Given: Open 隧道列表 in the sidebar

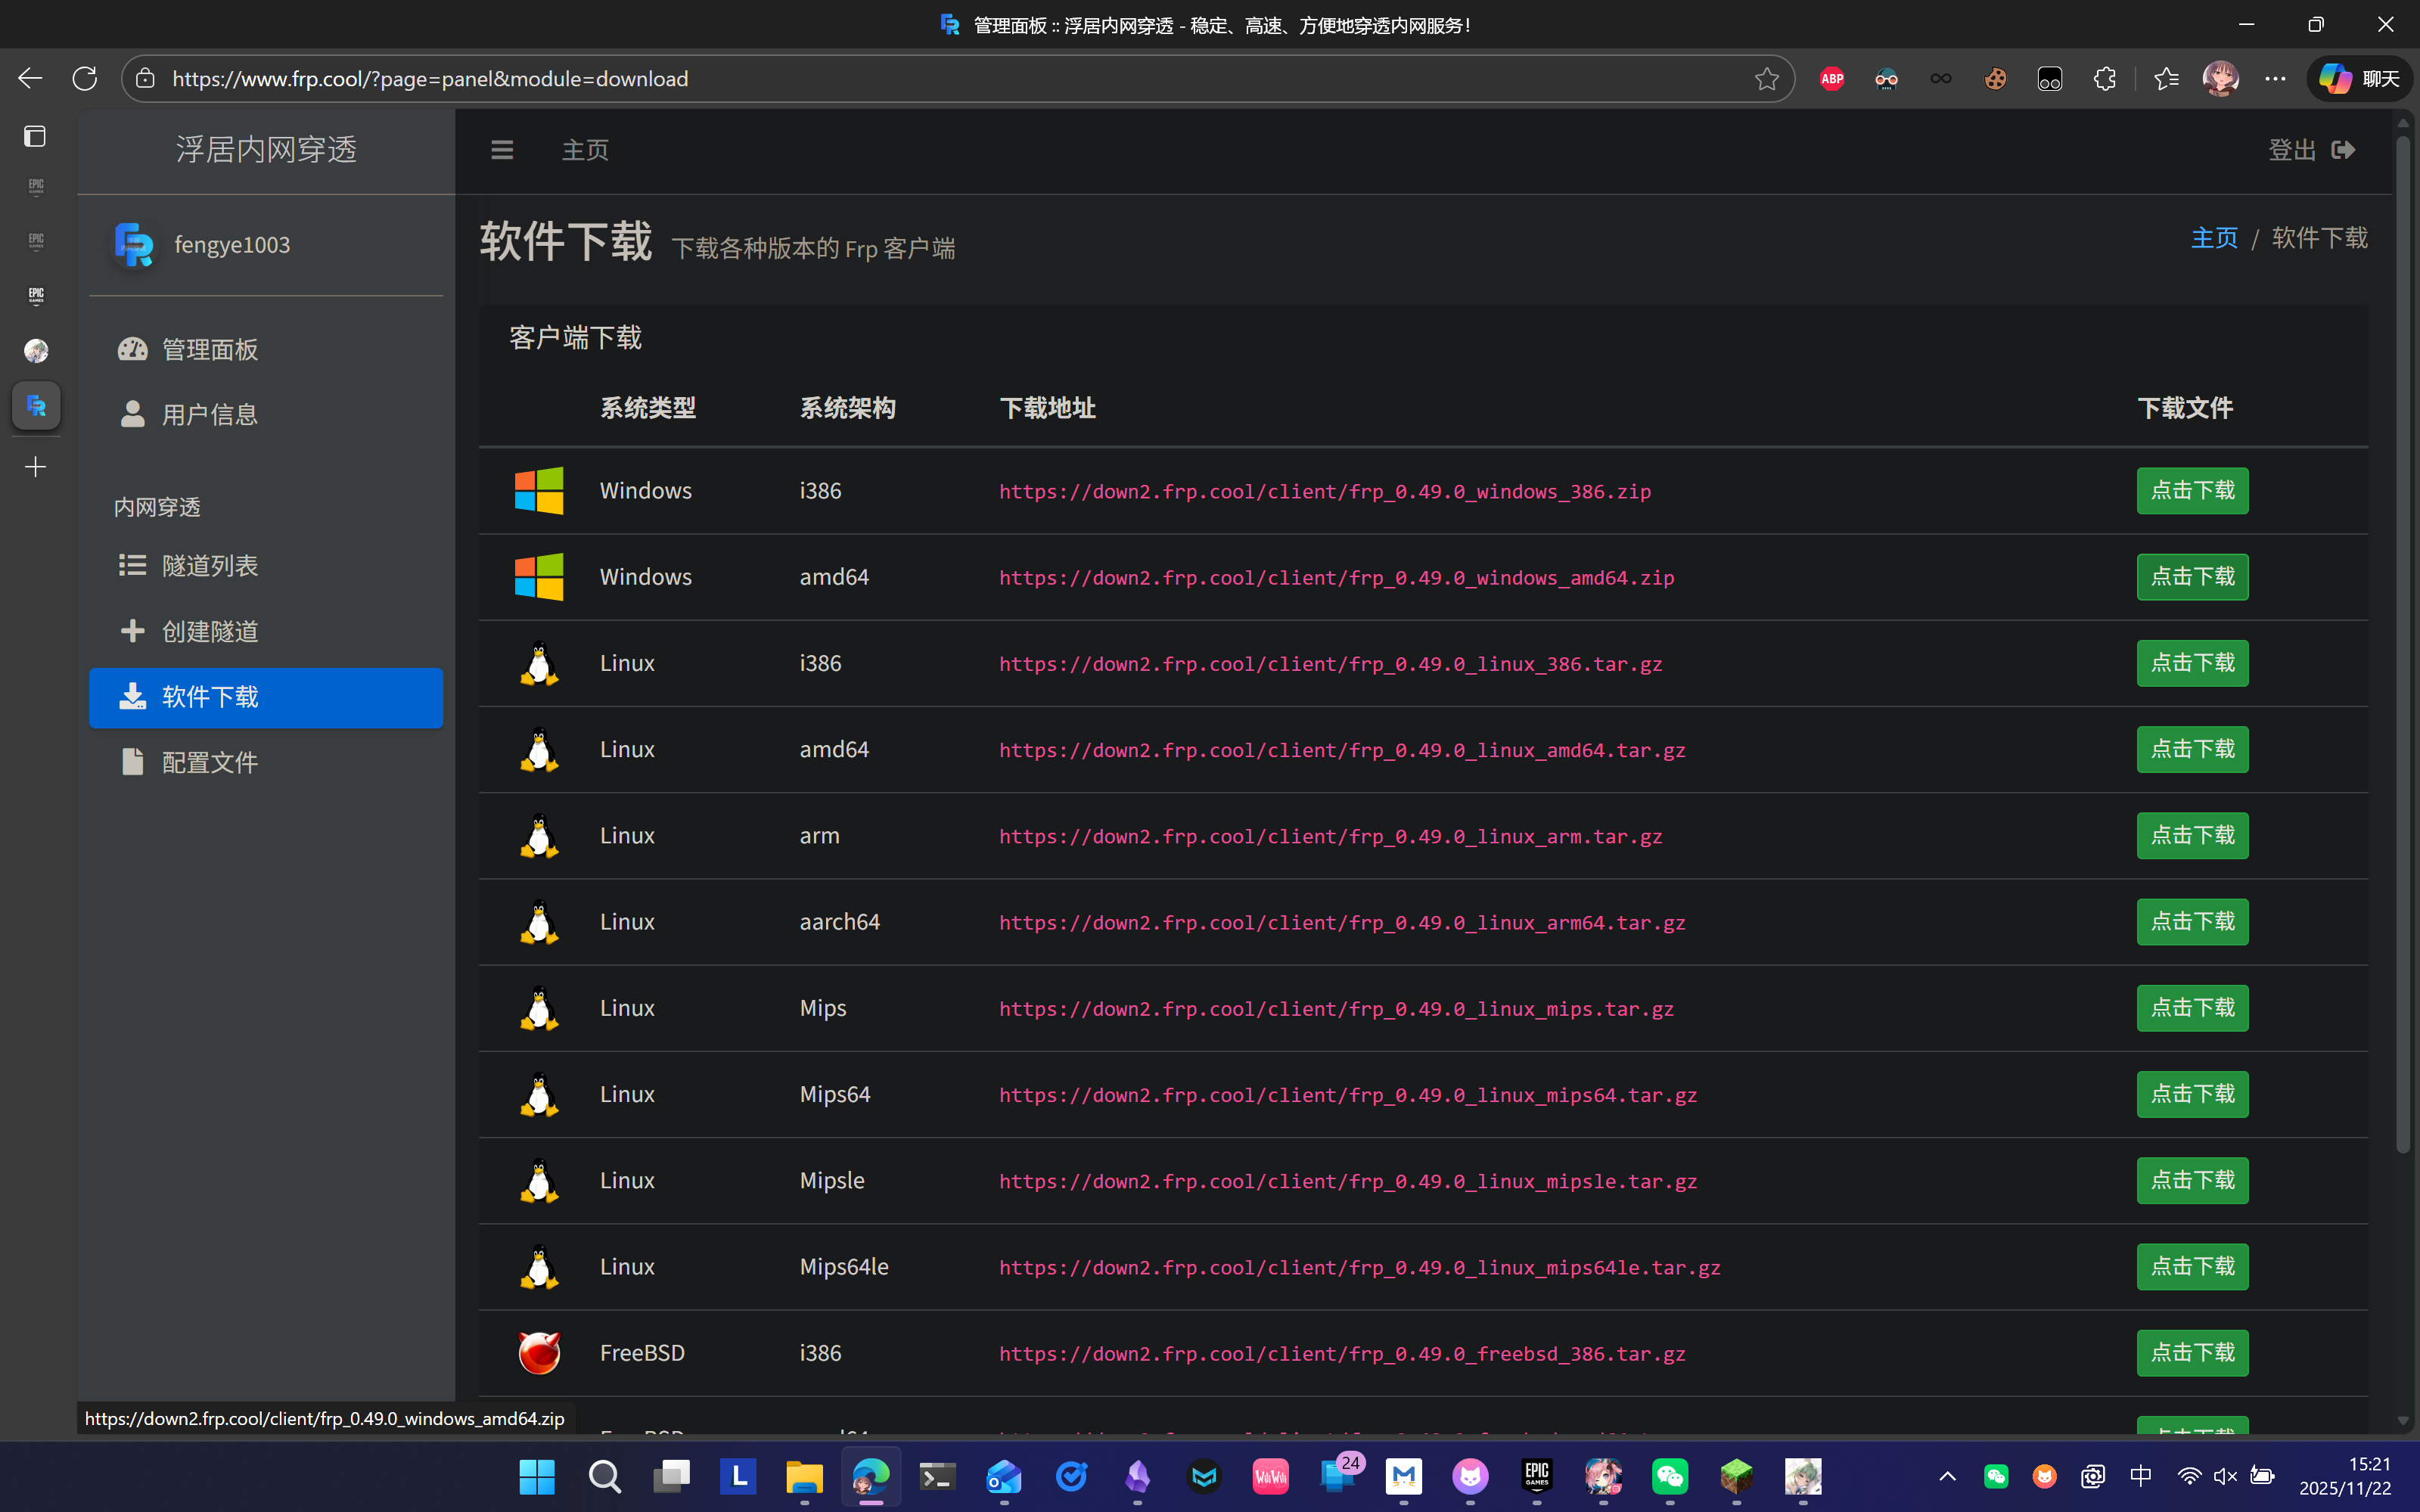Looking at the screenshot, I should coord(210,566).
